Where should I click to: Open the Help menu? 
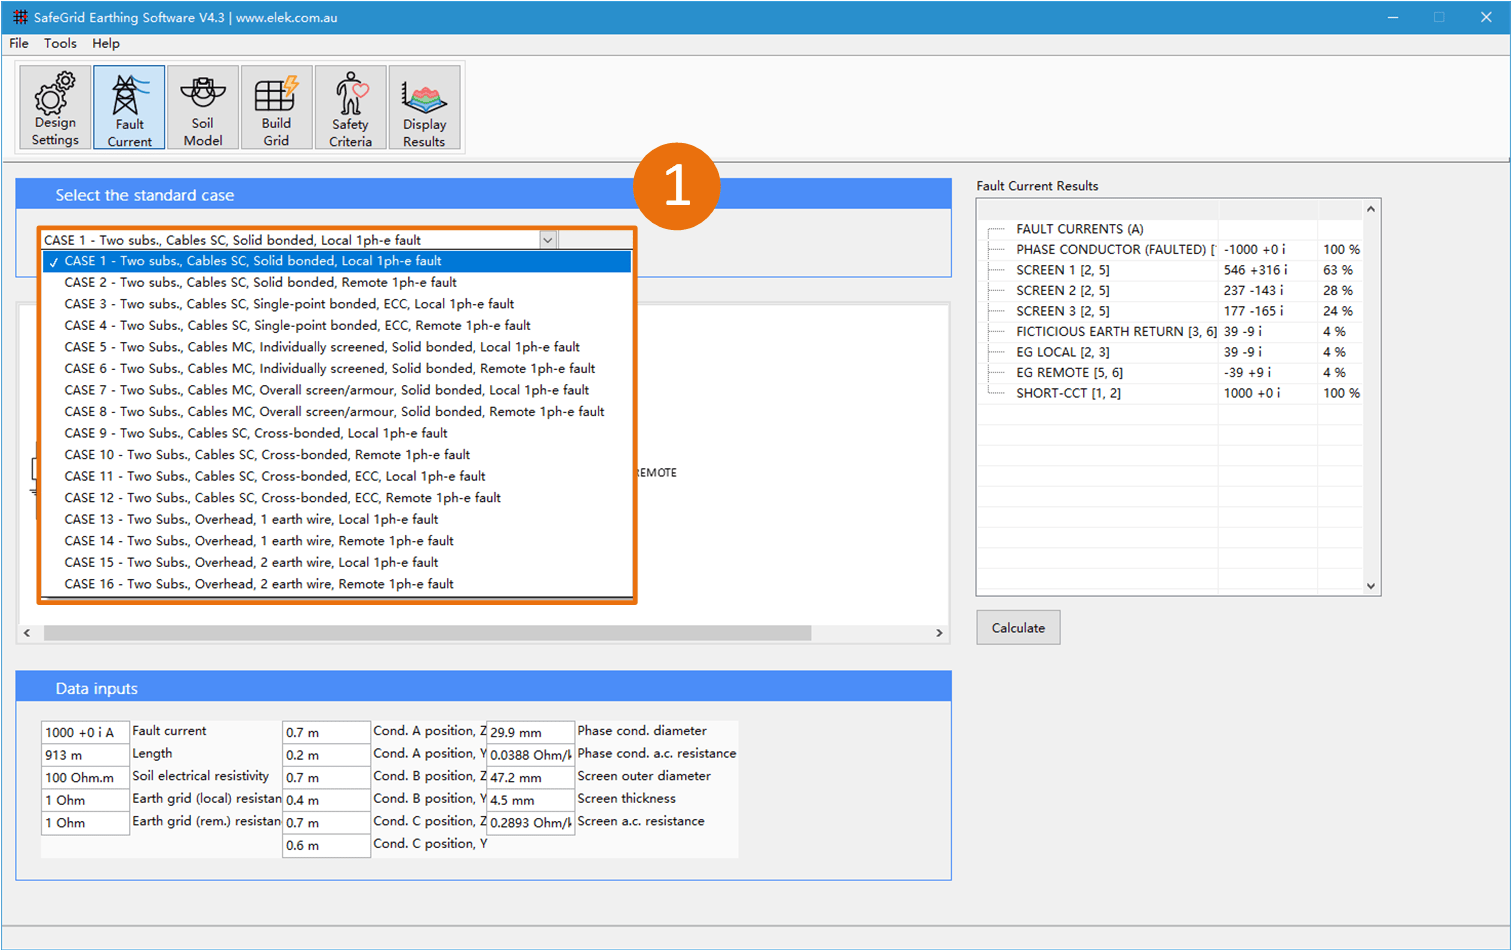105,43
